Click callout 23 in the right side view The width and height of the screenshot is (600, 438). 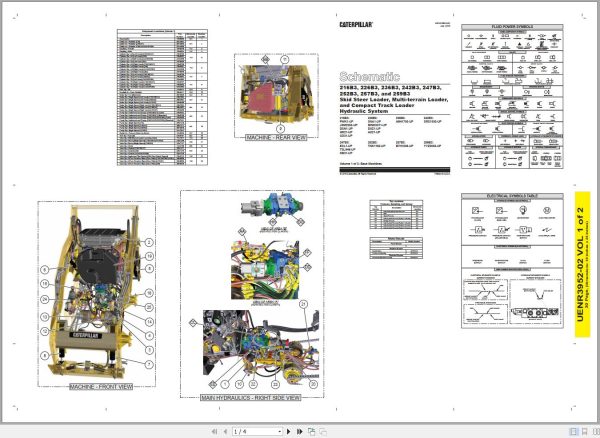tap(275, 384)
